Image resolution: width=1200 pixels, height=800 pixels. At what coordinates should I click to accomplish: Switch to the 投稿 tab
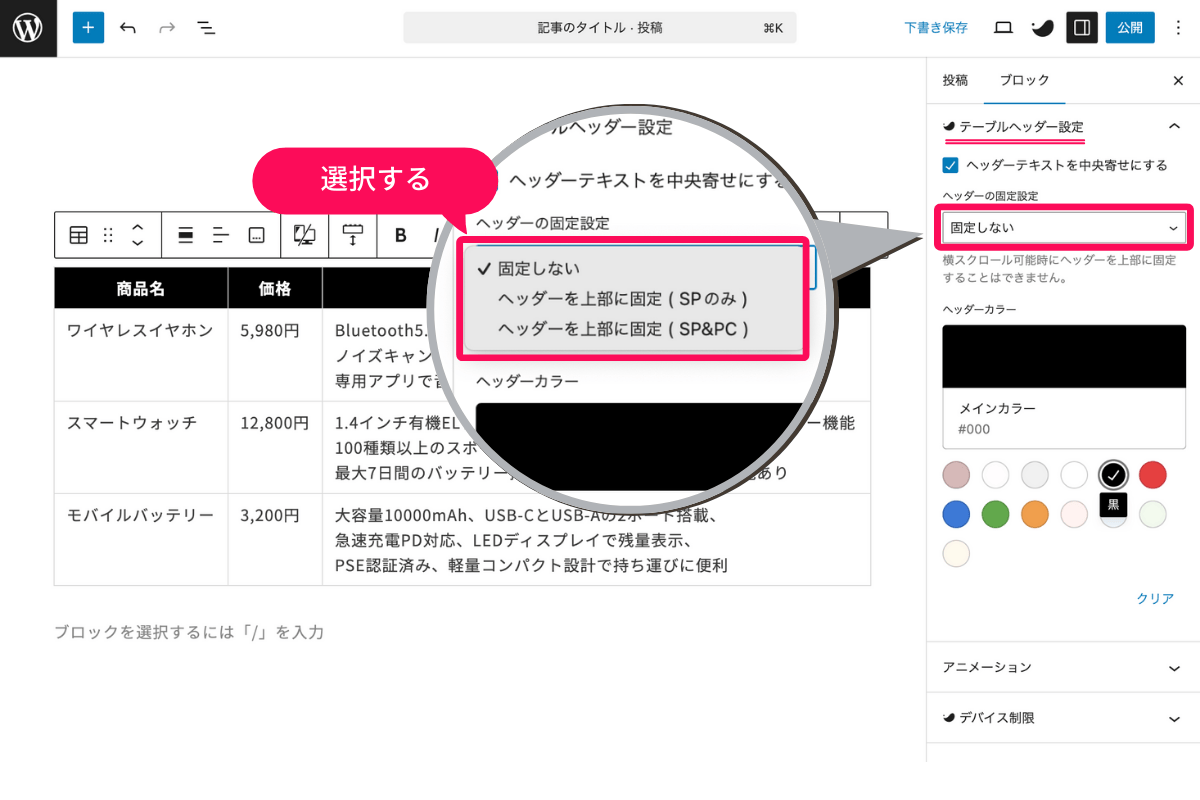[955, 80]
